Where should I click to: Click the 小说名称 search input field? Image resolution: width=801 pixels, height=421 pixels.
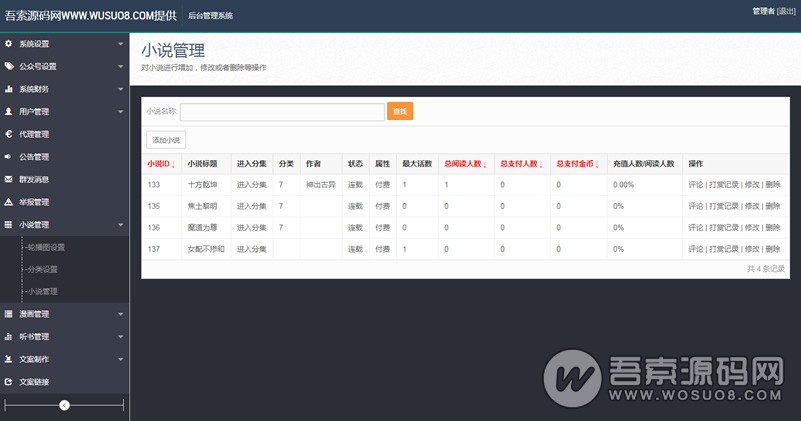(282, 111)
